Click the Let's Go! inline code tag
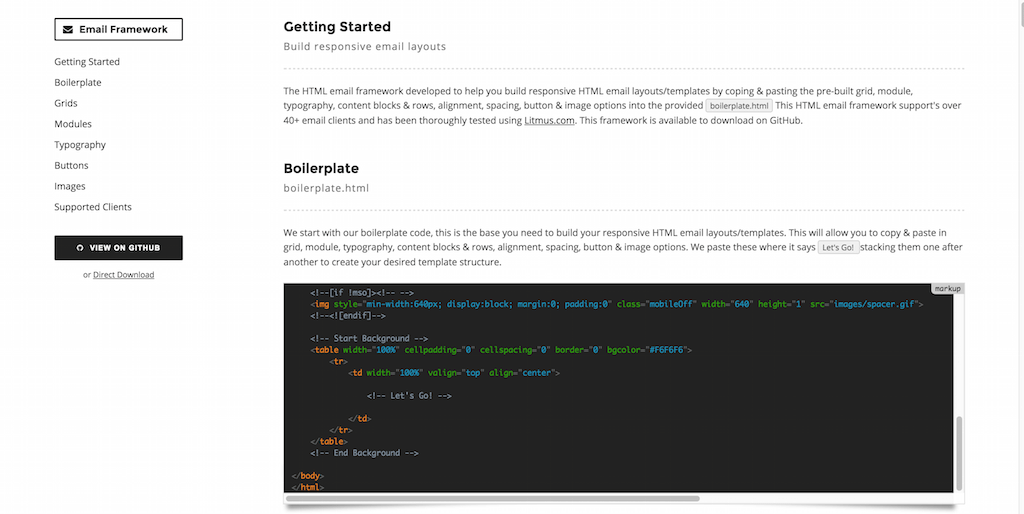The image size is (1024, 514). tap(838, 247)
